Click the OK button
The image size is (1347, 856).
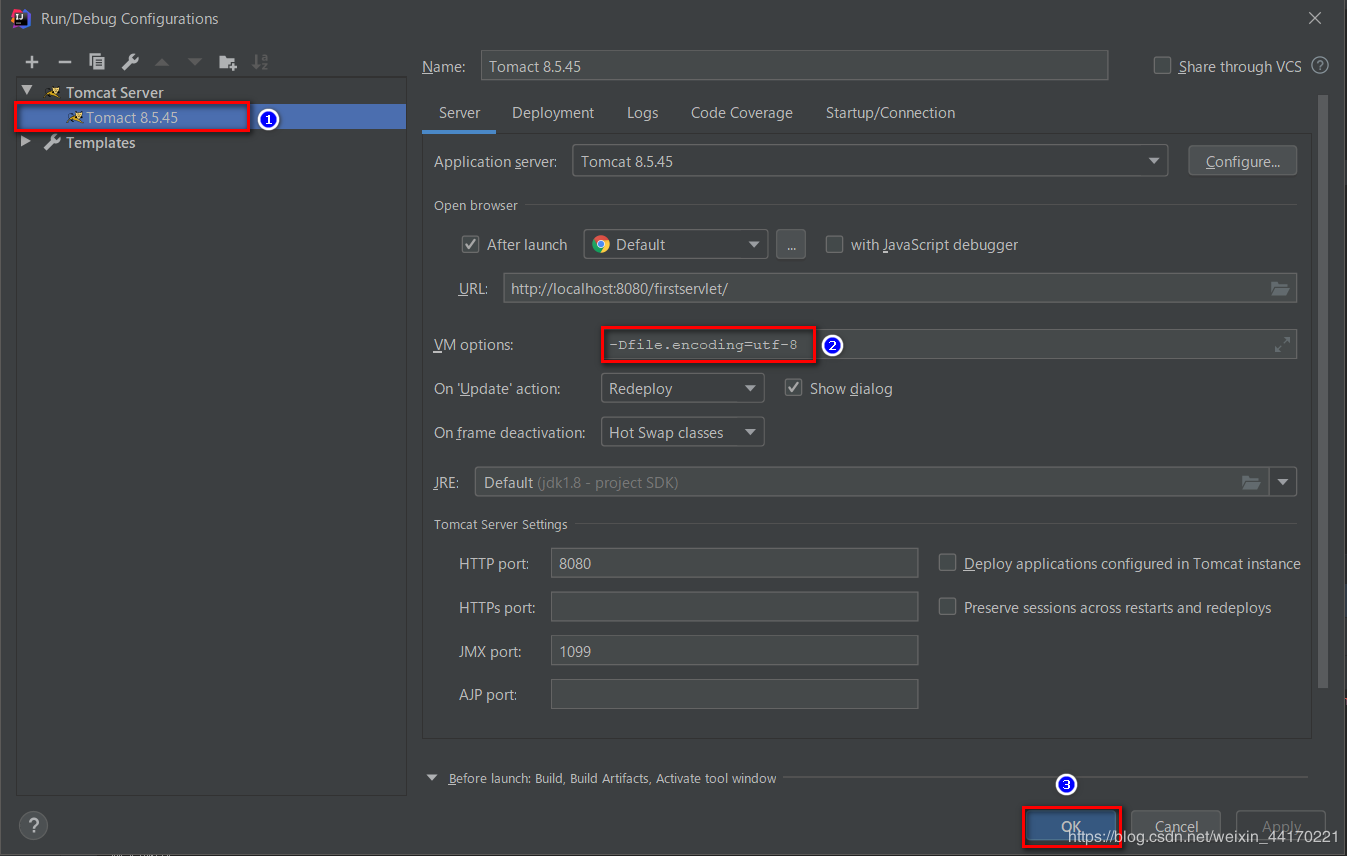(x=1071, y=826)
